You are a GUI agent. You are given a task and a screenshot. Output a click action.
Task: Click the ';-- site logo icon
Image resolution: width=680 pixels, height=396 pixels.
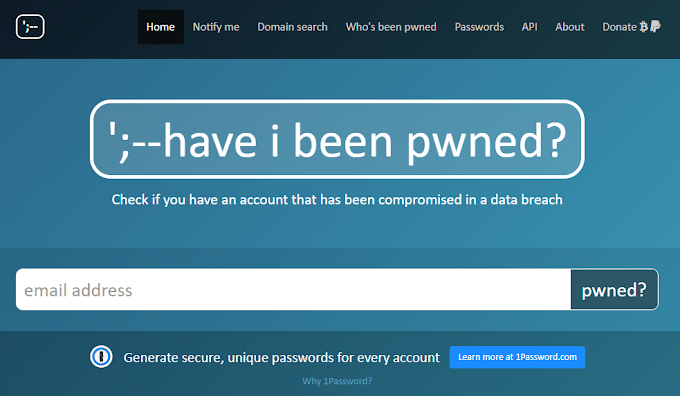30,27
